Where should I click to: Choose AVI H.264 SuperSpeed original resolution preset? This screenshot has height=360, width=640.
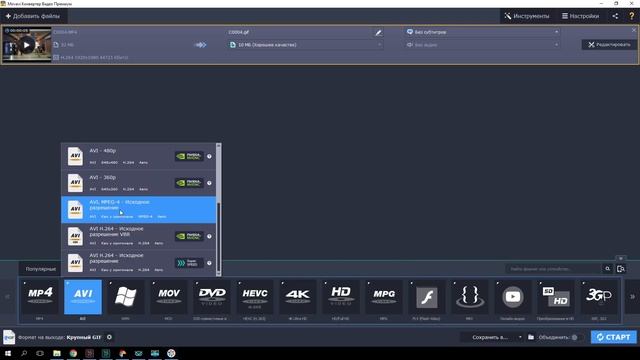point(138,263)
